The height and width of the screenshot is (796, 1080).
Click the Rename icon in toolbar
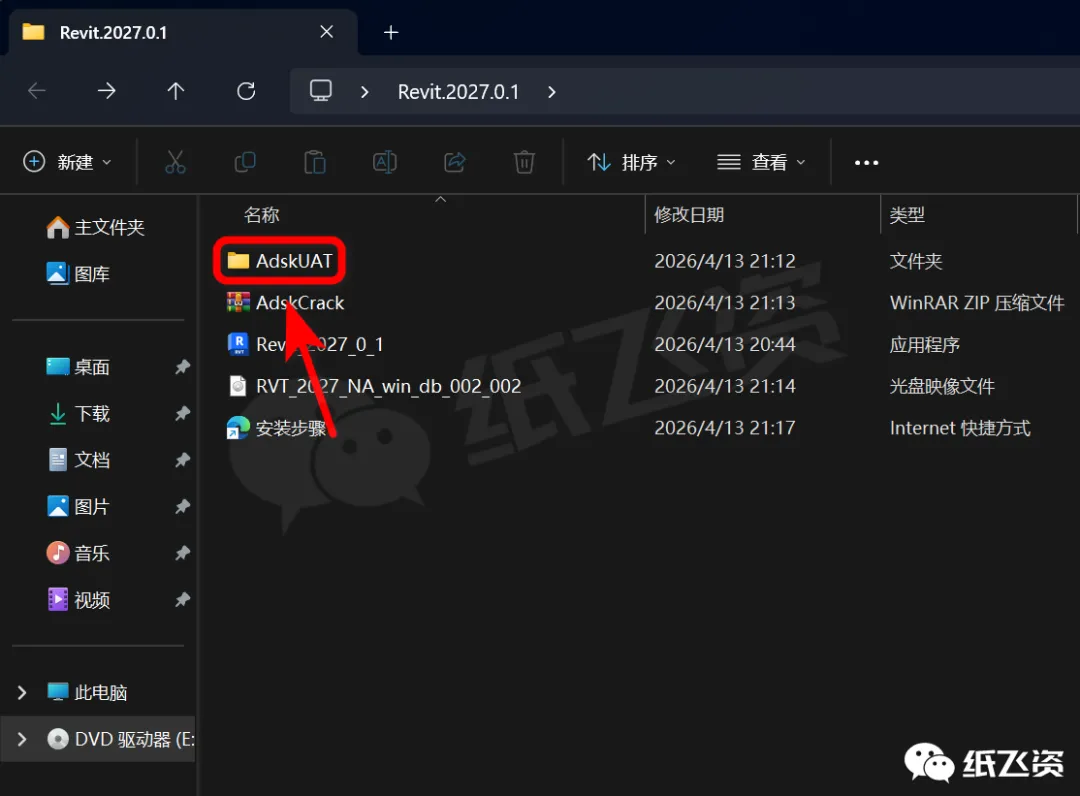(x=384, y=162)
